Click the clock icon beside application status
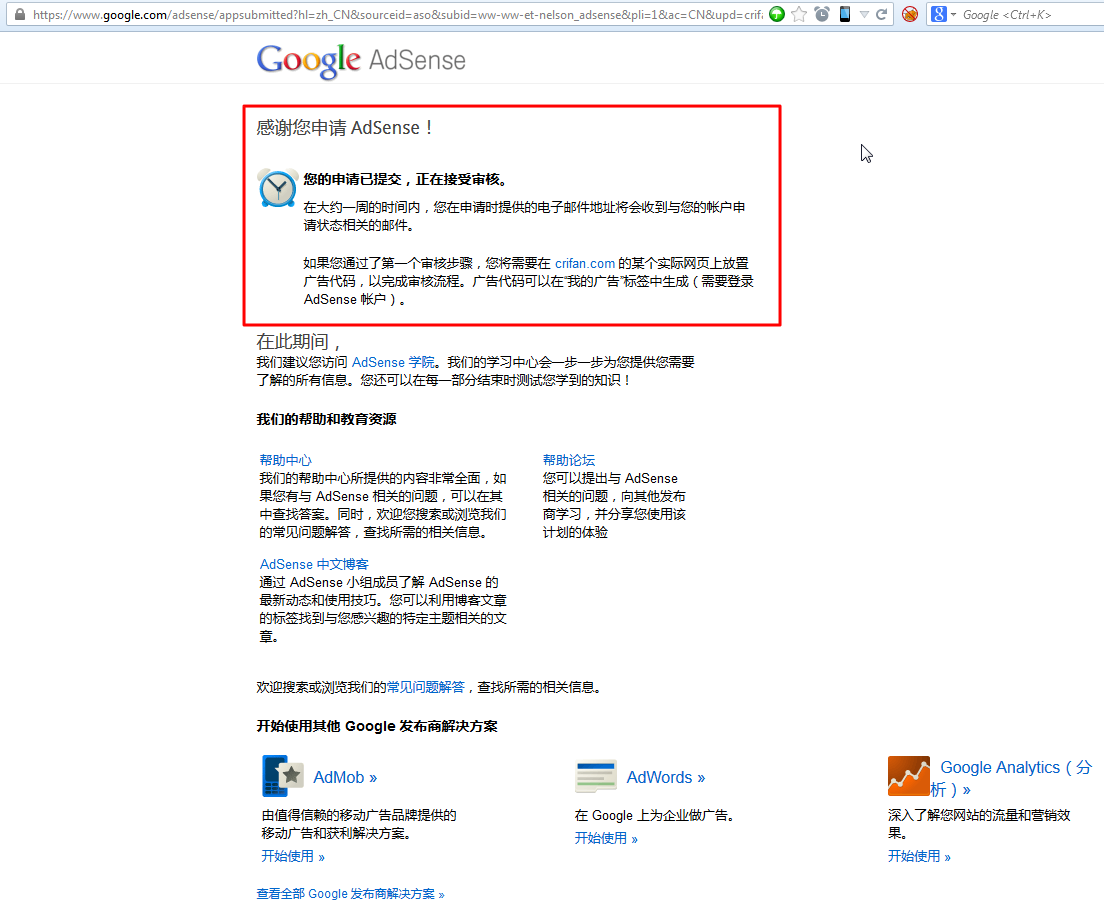The image size is (1104, 910). [277, 188]
